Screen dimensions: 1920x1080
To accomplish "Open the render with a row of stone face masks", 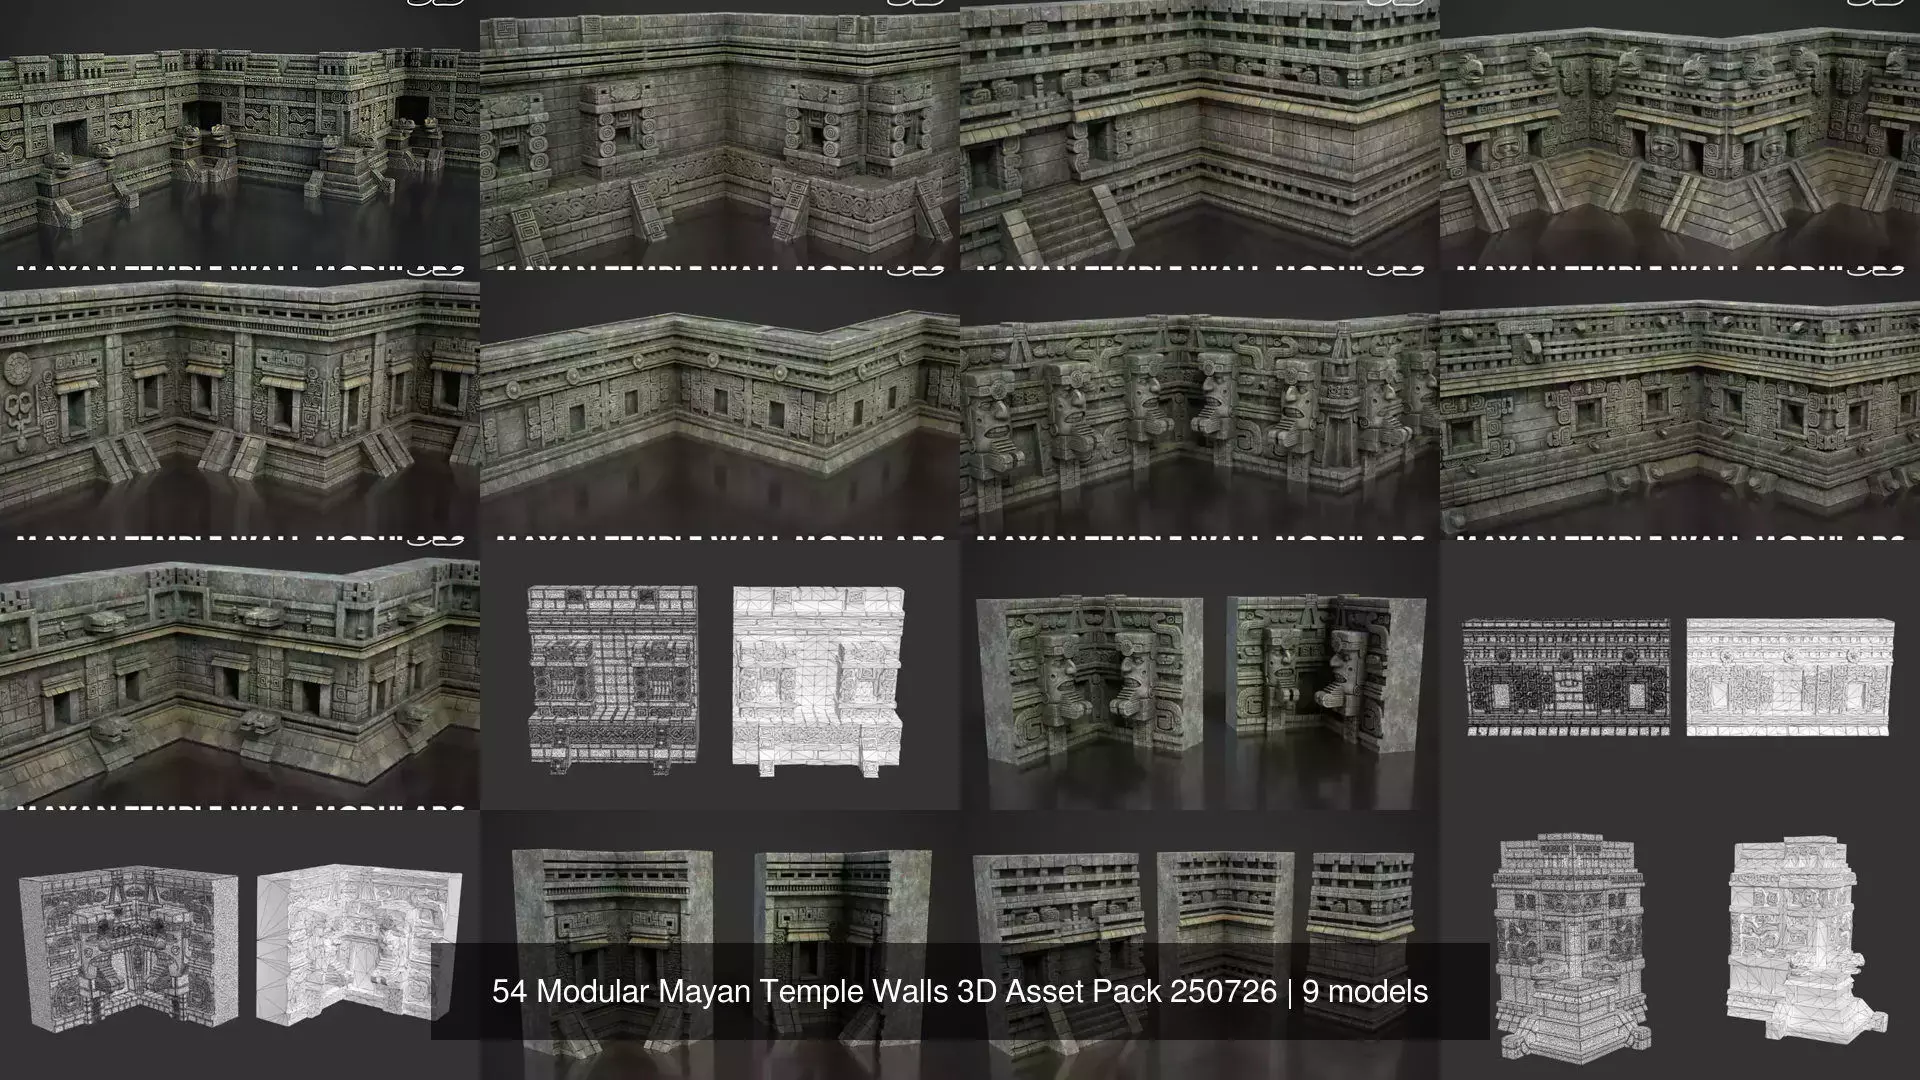I will point(1200,405).
